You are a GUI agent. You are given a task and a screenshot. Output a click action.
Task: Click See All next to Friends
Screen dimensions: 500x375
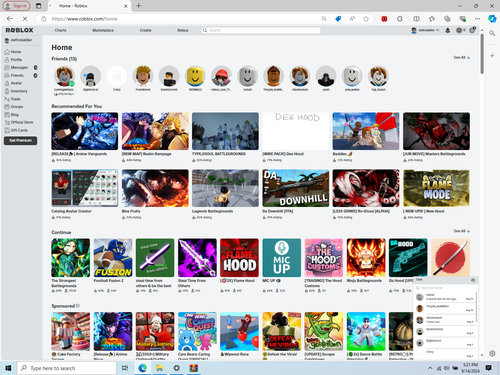pyautogui.click(x=461, y=57)
